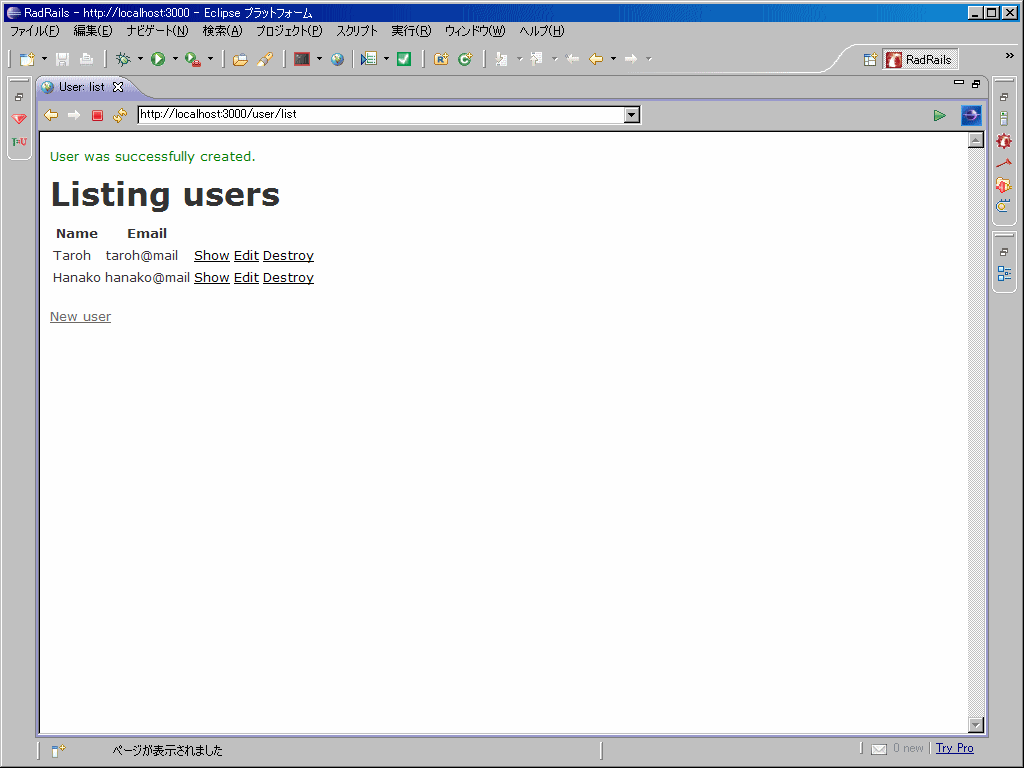
Task: Click the red ruby gem sidebar icon
Action: click(19, 119)
